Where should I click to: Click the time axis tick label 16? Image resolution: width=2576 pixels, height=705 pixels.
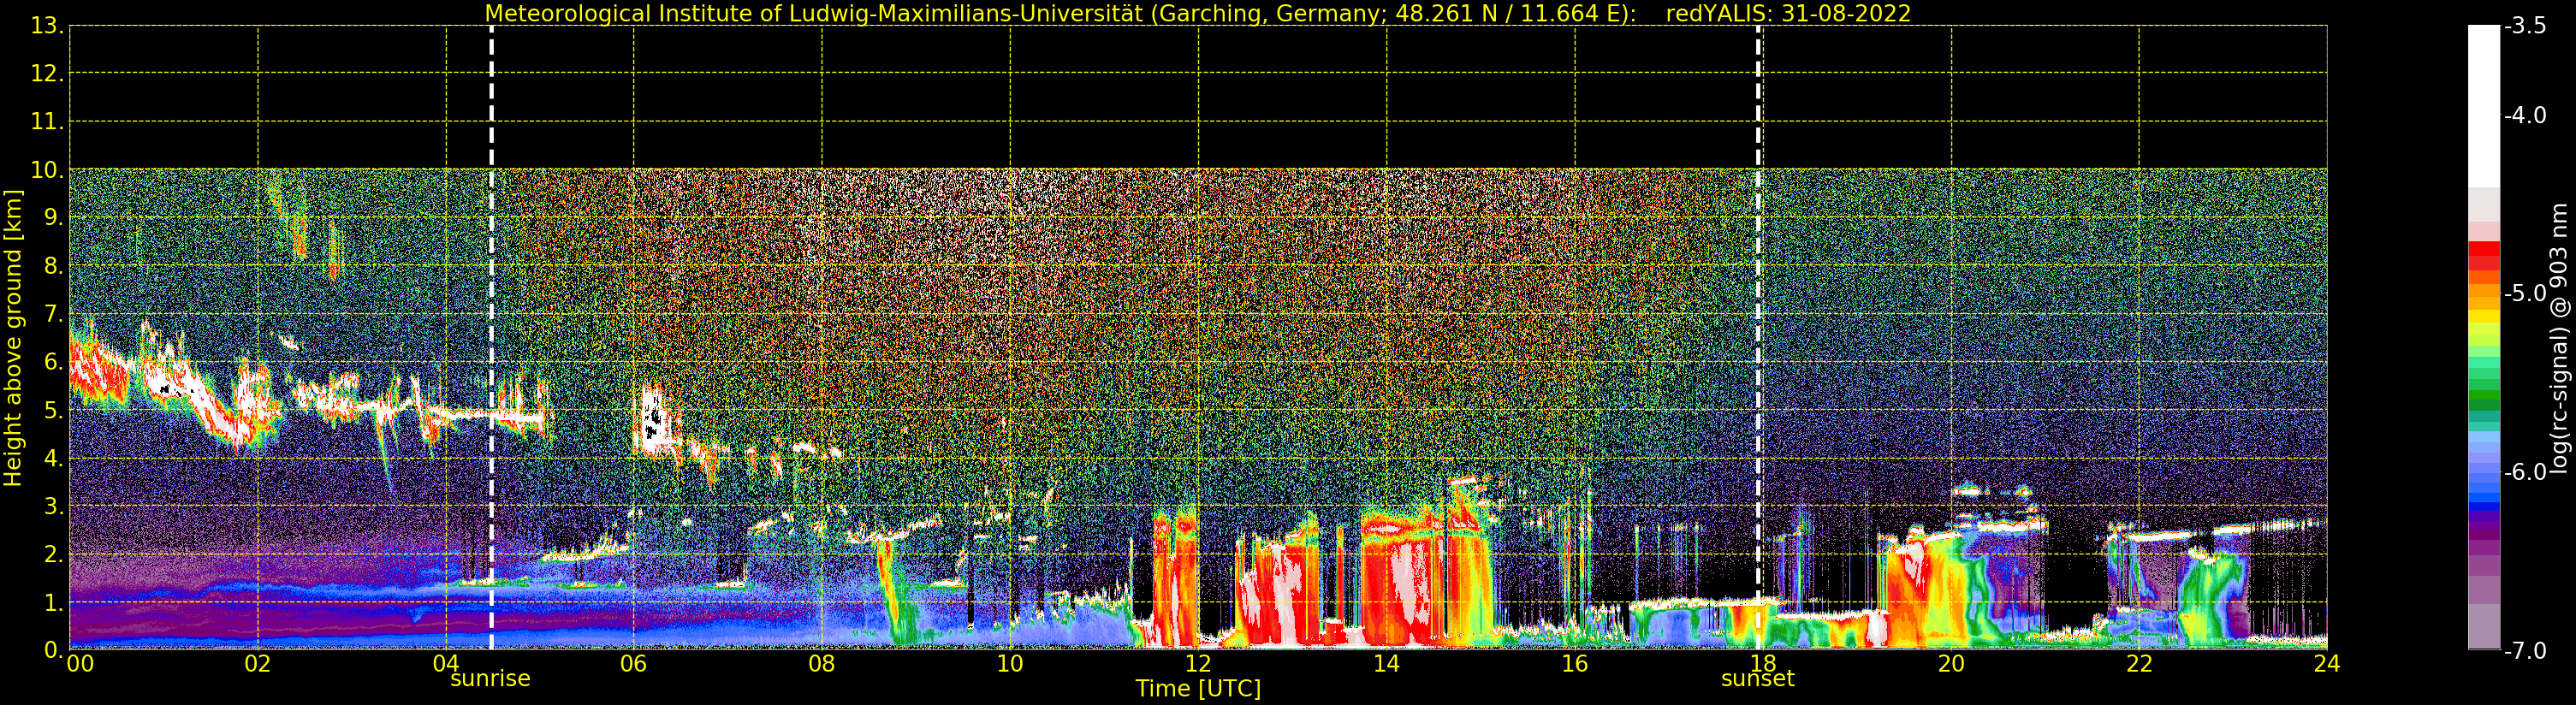tap(1575, 664)
